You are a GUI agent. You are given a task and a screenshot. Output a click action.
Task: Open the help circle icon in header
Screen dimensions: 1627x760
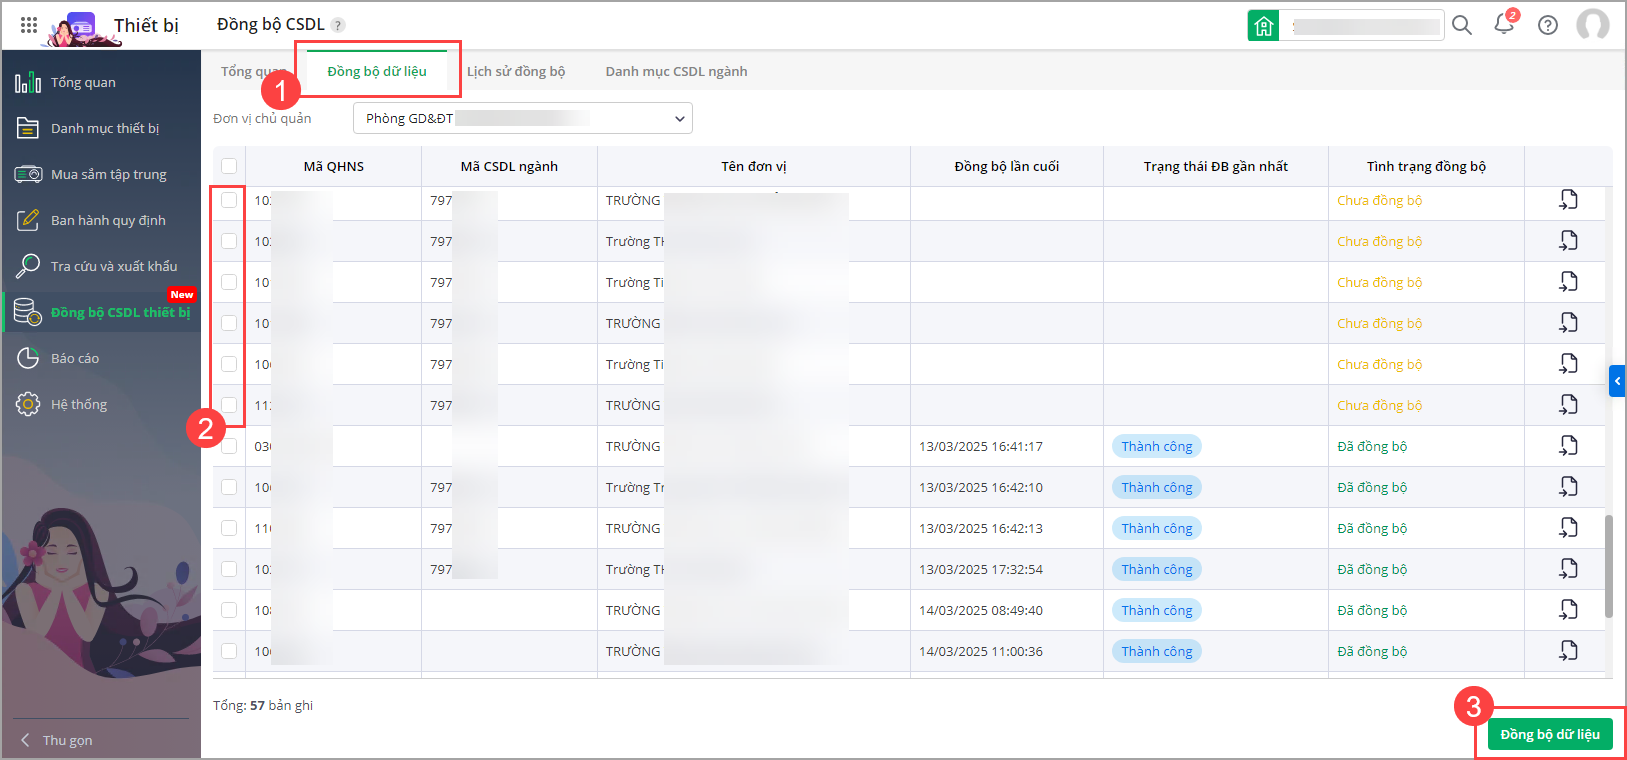click(1548, 25)
